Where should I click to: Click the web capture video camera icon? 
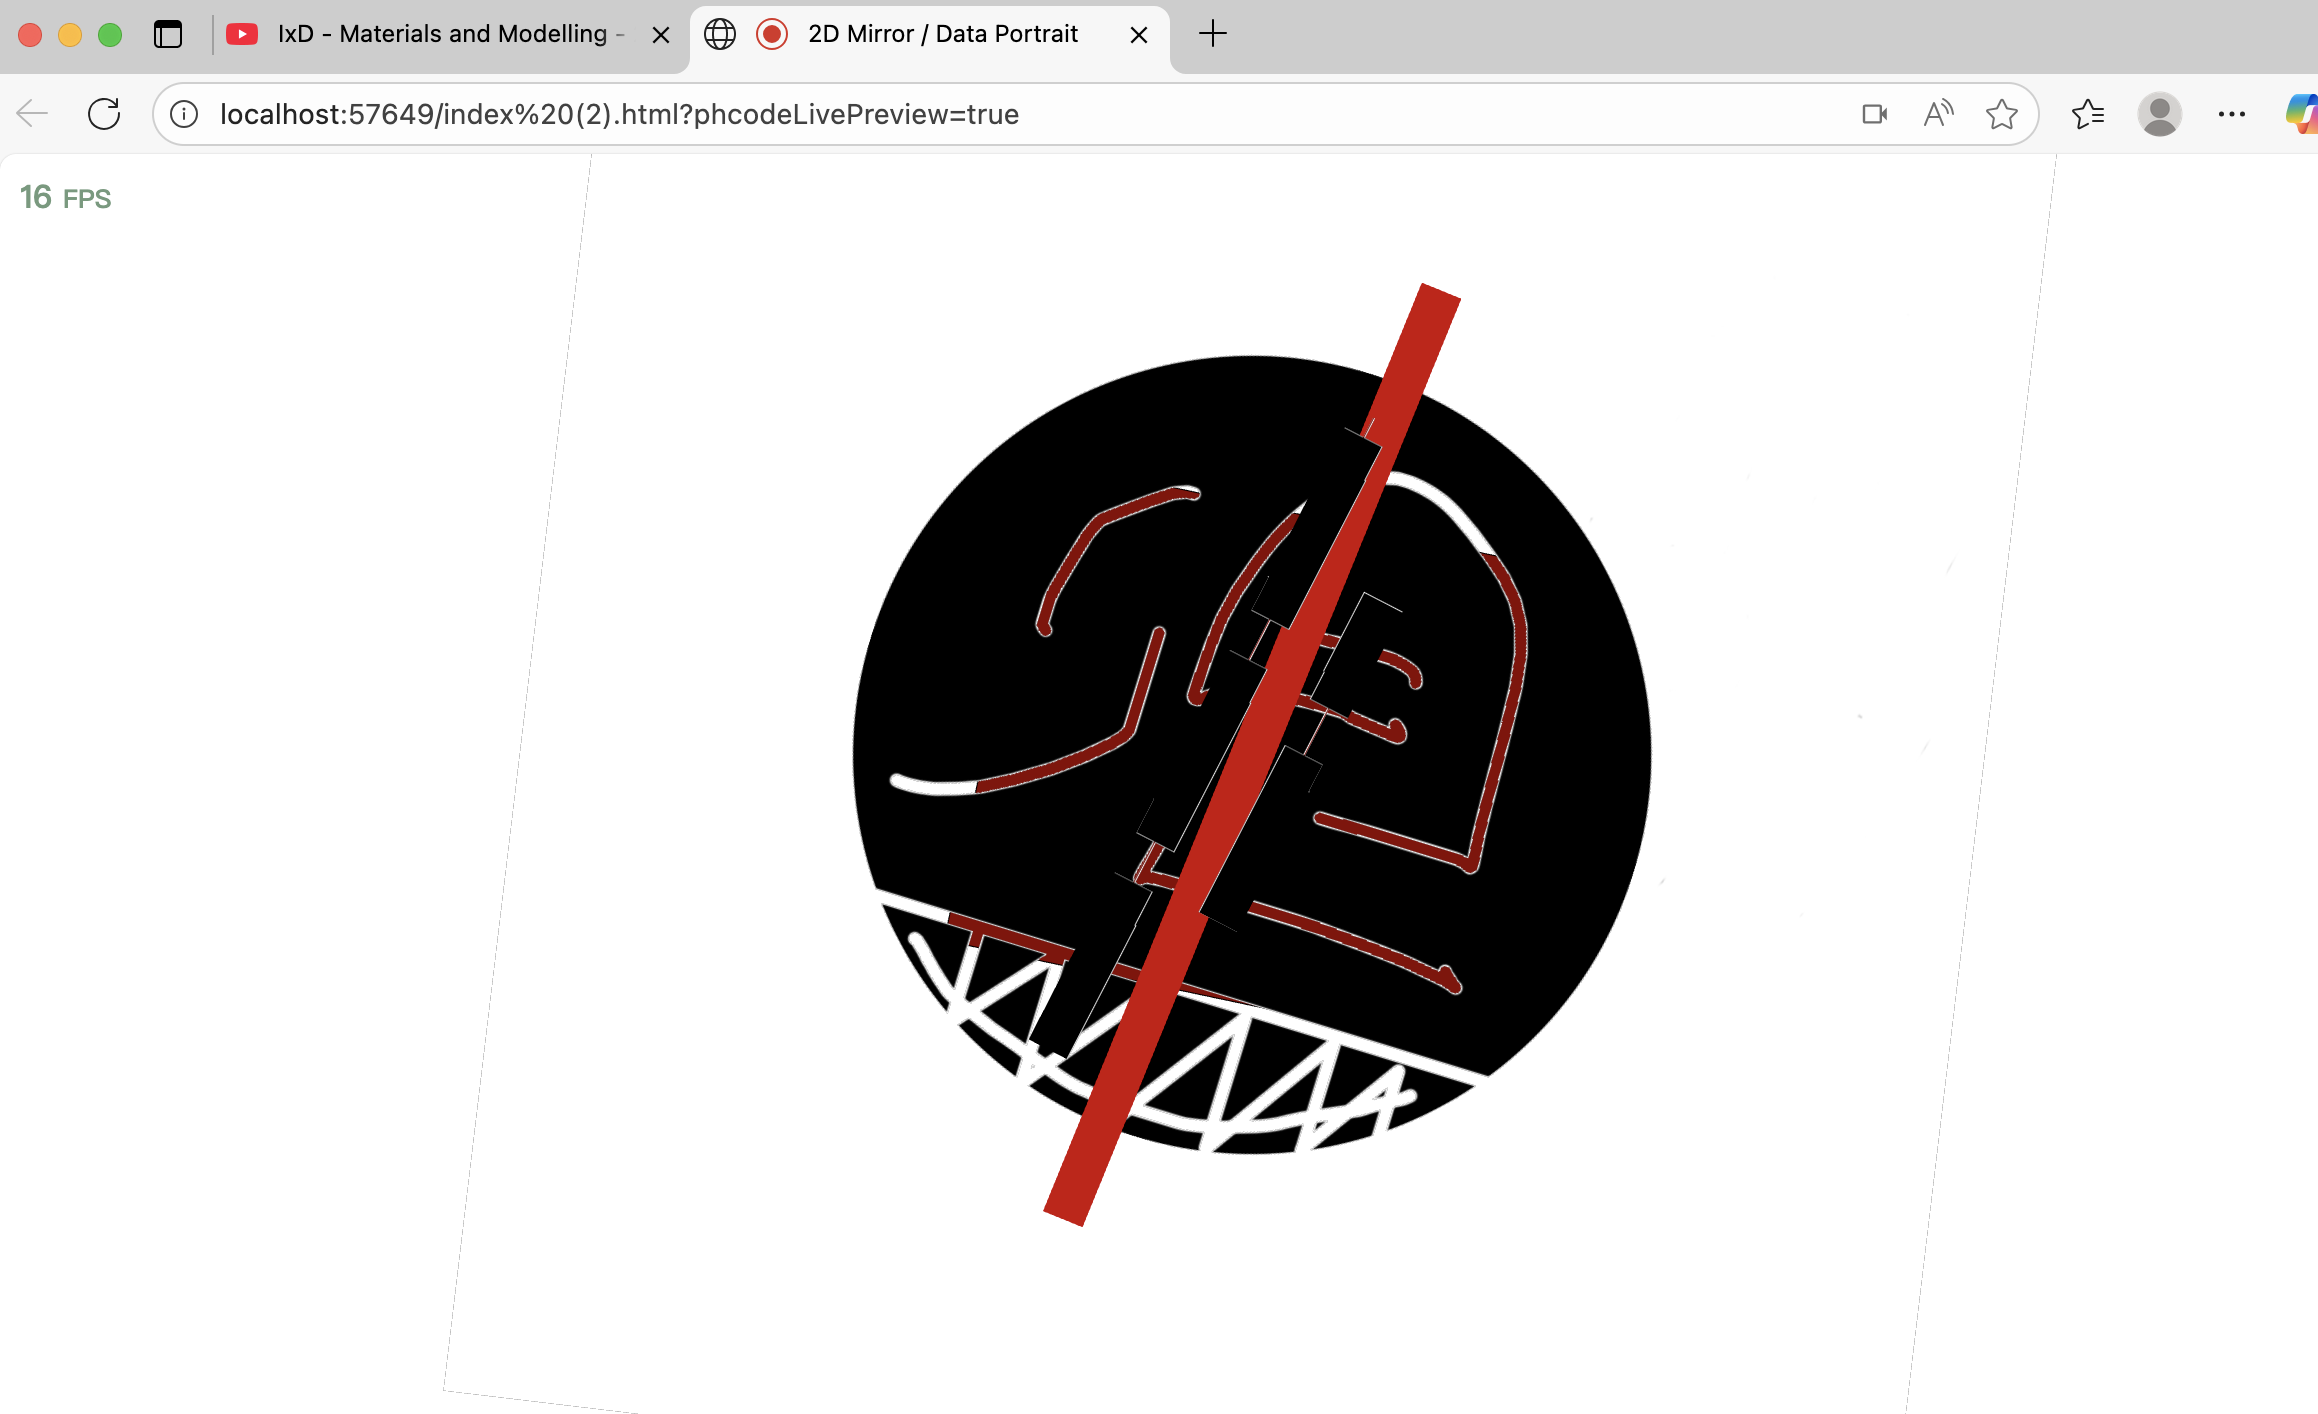1874,114
